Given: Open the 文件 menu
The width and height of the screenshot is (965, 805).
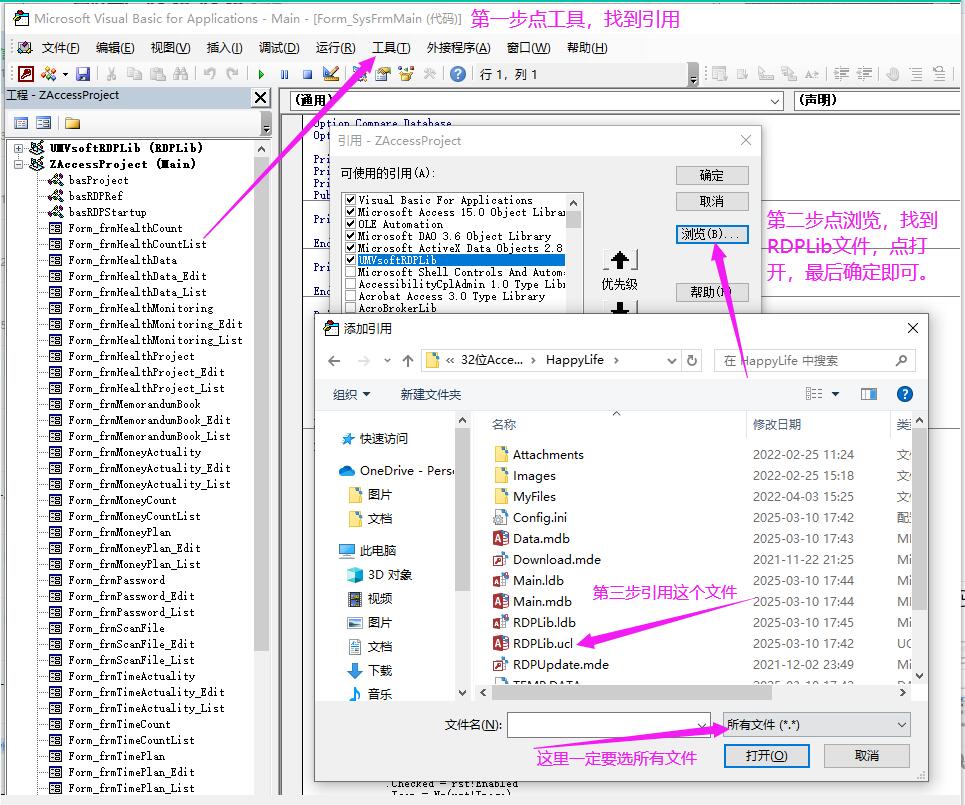Looking at the screenshot, I should click(60, 48).
